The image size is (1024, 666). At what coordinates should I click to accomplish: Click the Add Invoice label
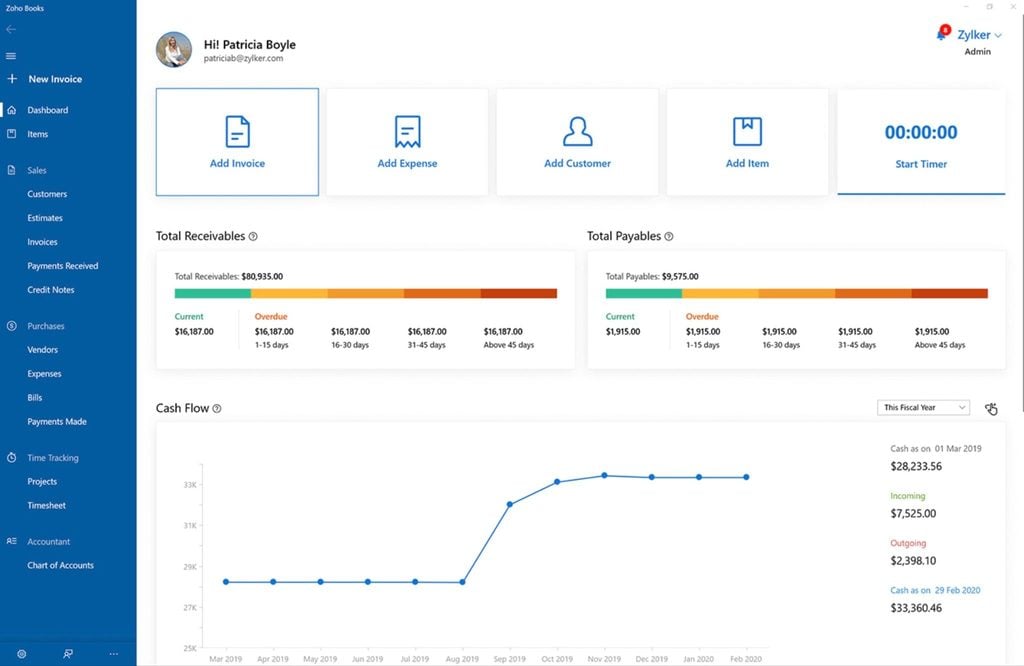coord(237,163)
